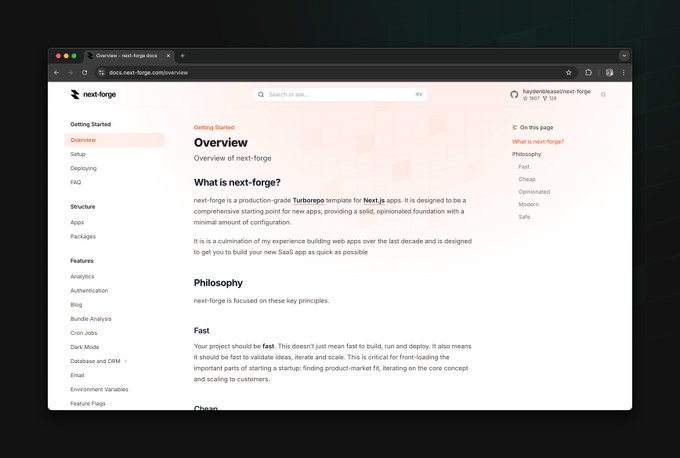The image size is (680, 458).
Task: Toggle the light/dark theme sun icon
Action: (603, 95)
